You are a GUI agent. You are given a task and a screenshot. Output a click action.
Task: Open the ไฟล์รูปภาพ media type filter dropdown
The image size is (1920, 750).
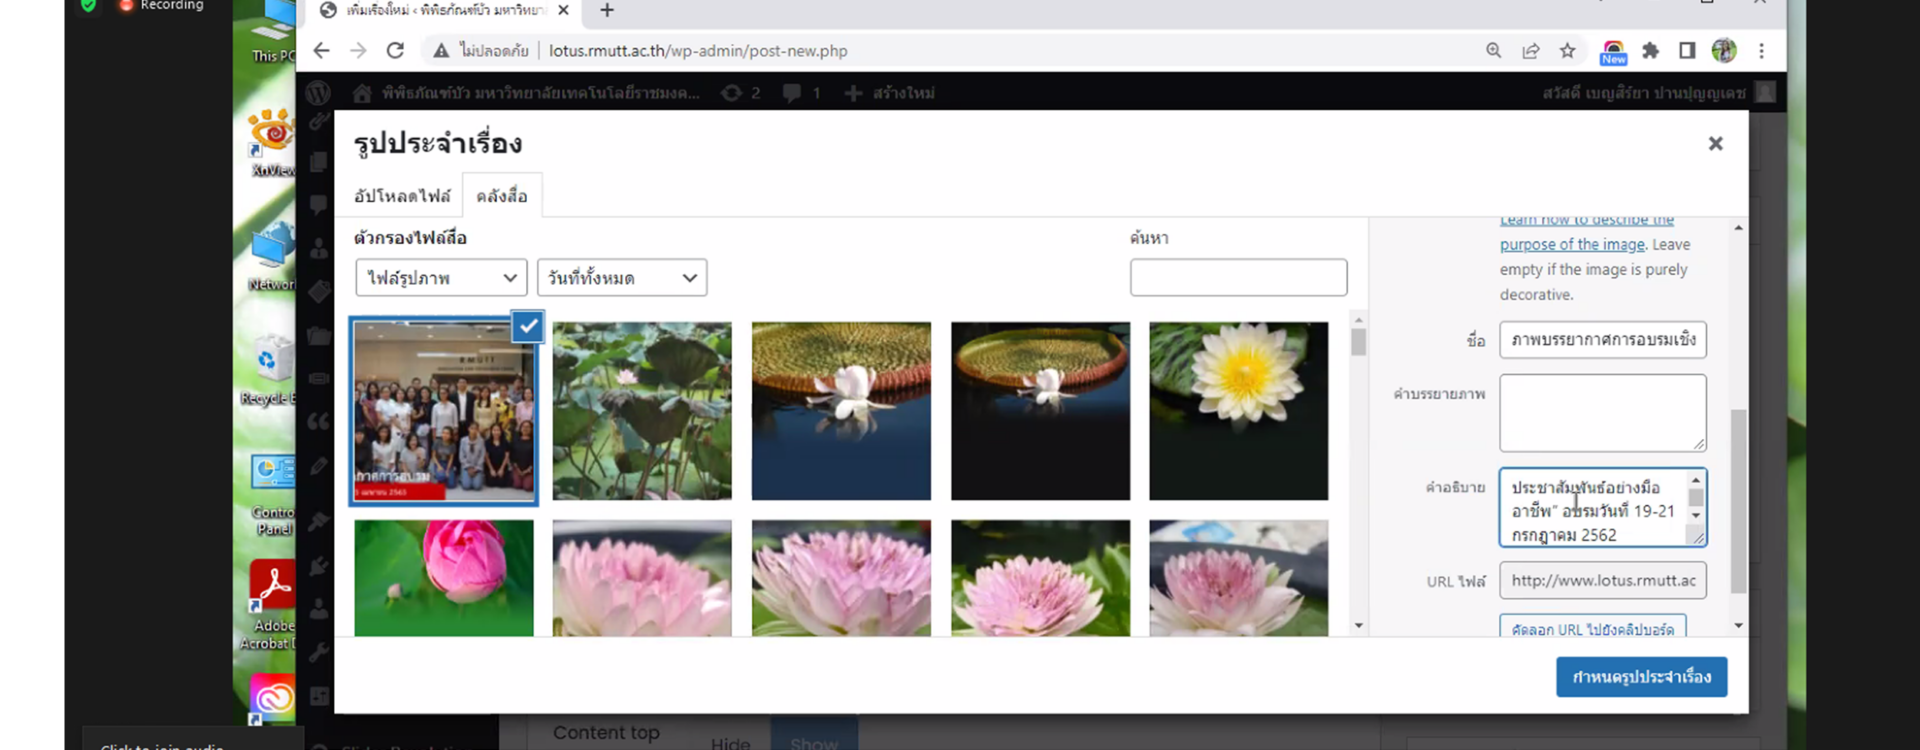tap(441, 278)
